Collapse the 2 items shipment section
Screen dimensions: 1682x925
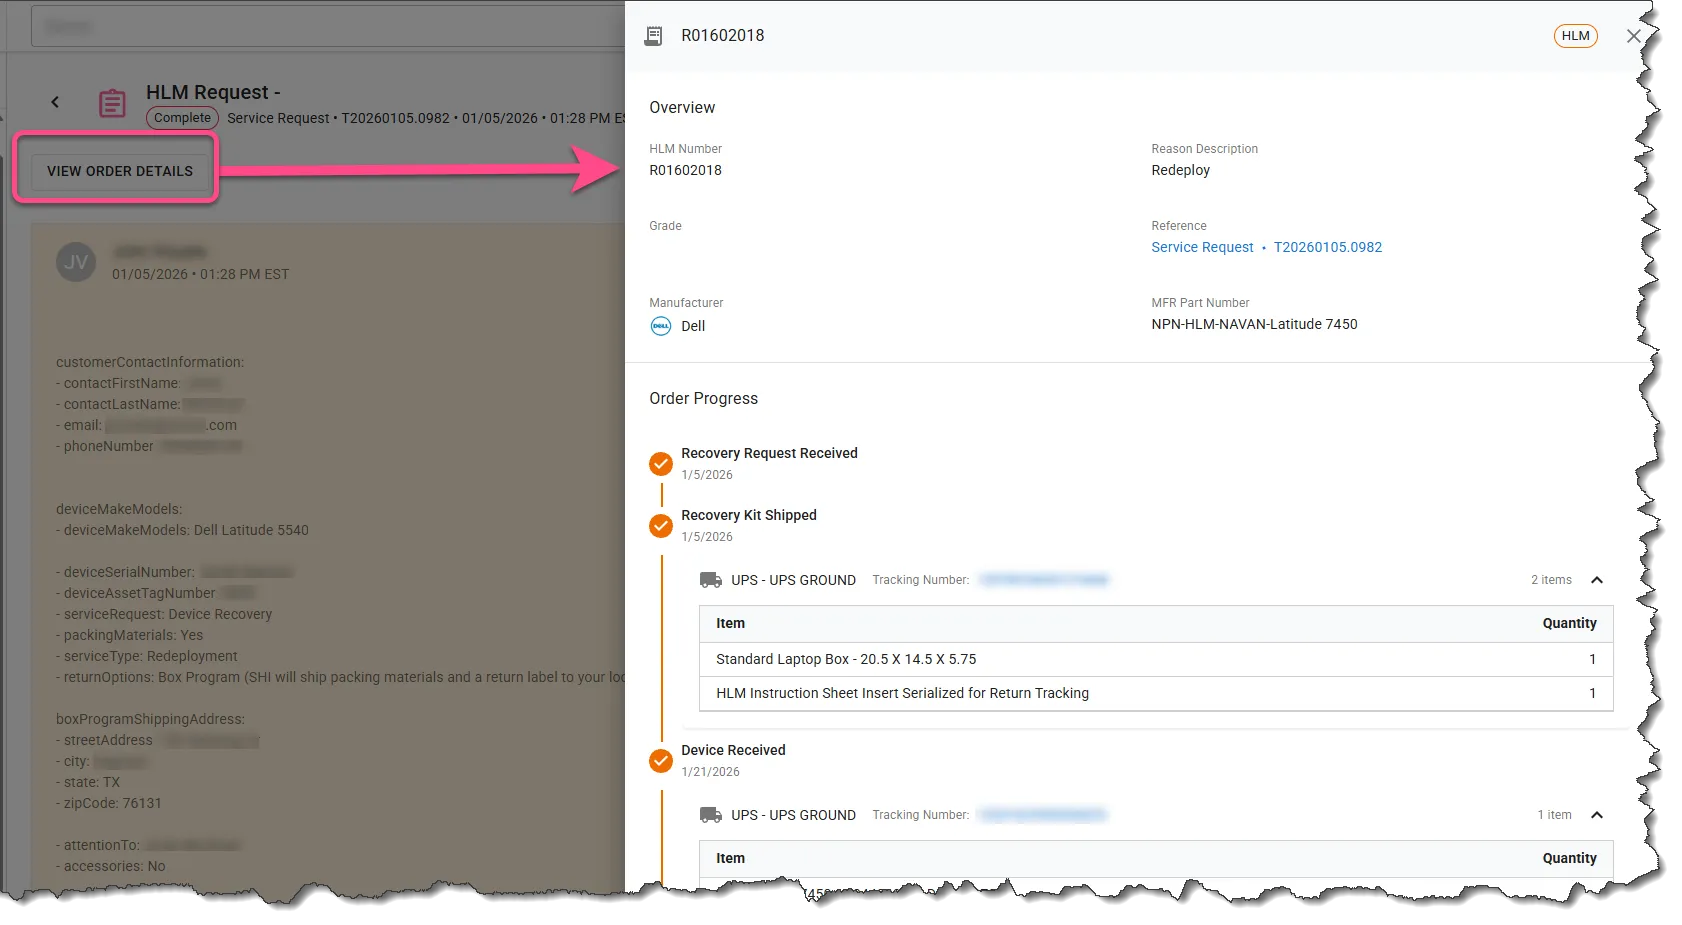tap(1597, 580)
